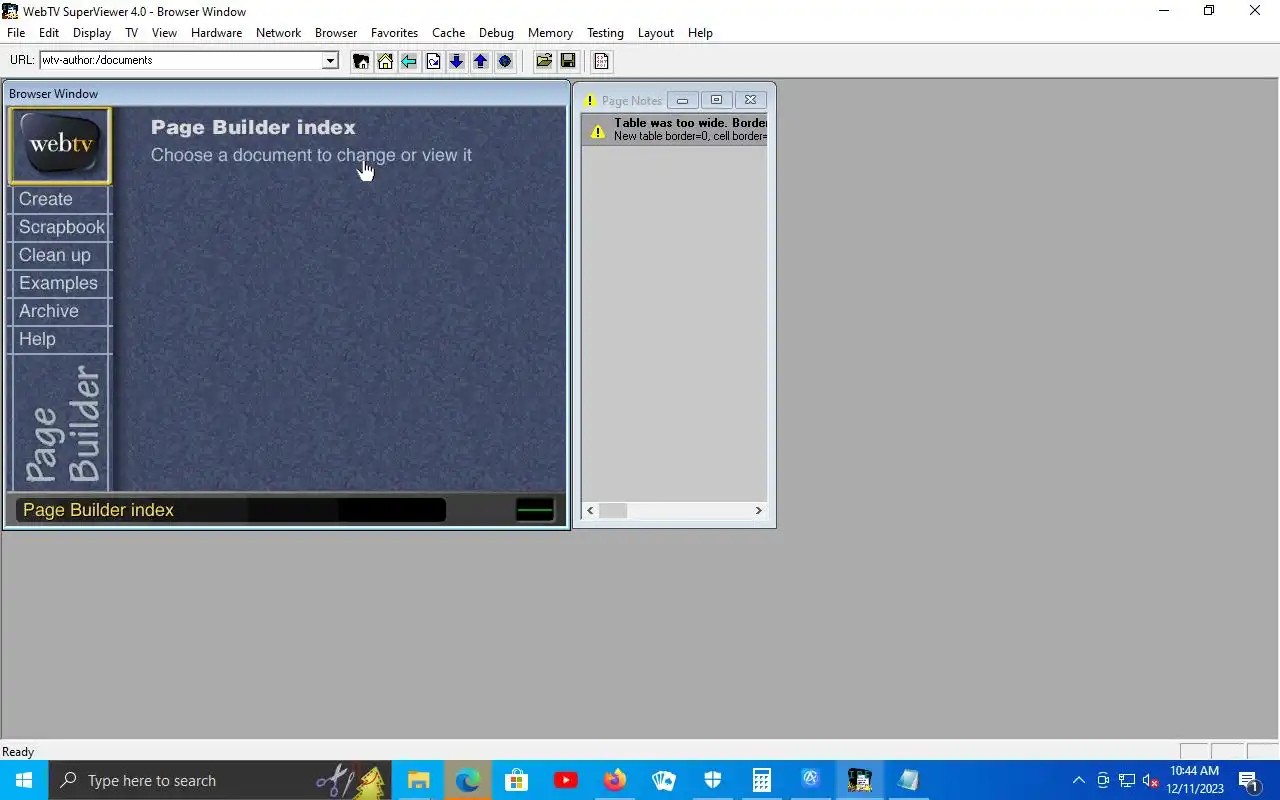Click the open folder toolbar icon
The width and height of the screenshot is (1280, 800).
[544, 61]
